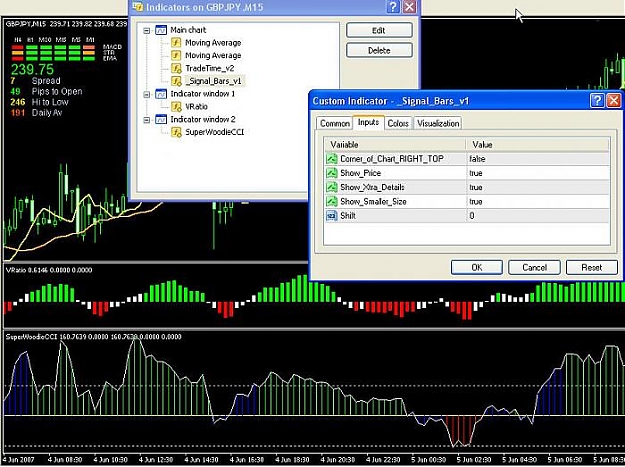The width and height of the screenshot is (625, 467).
Task: Click the Indicator window 2 icon
Action: coord(161,120)
